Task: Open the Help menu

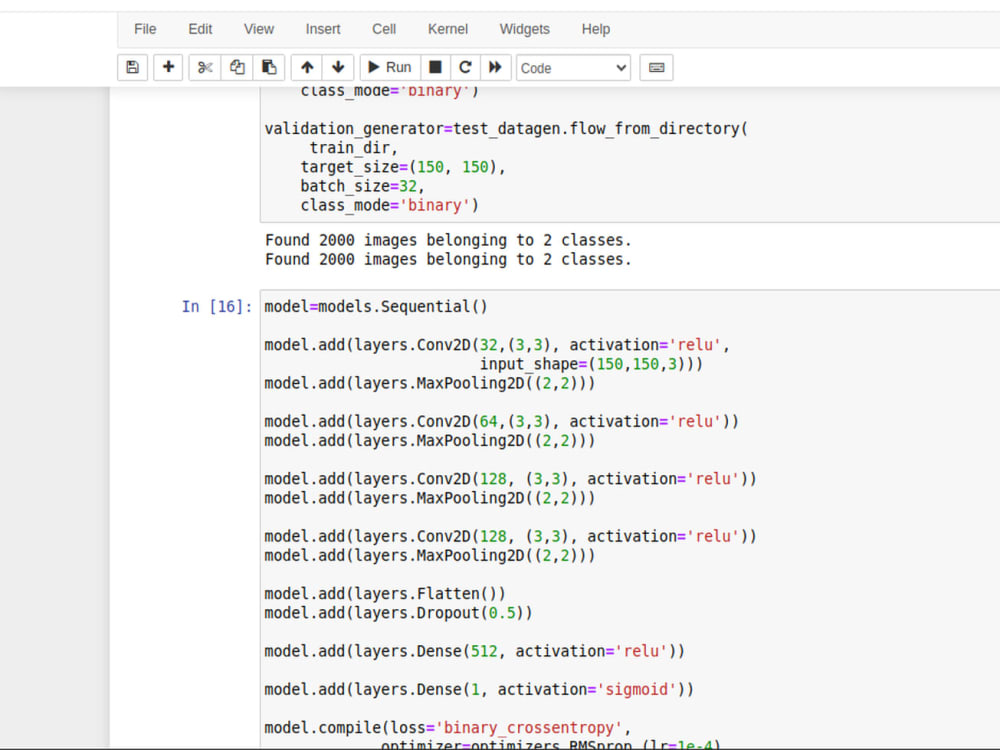Action: pos(596,29)
